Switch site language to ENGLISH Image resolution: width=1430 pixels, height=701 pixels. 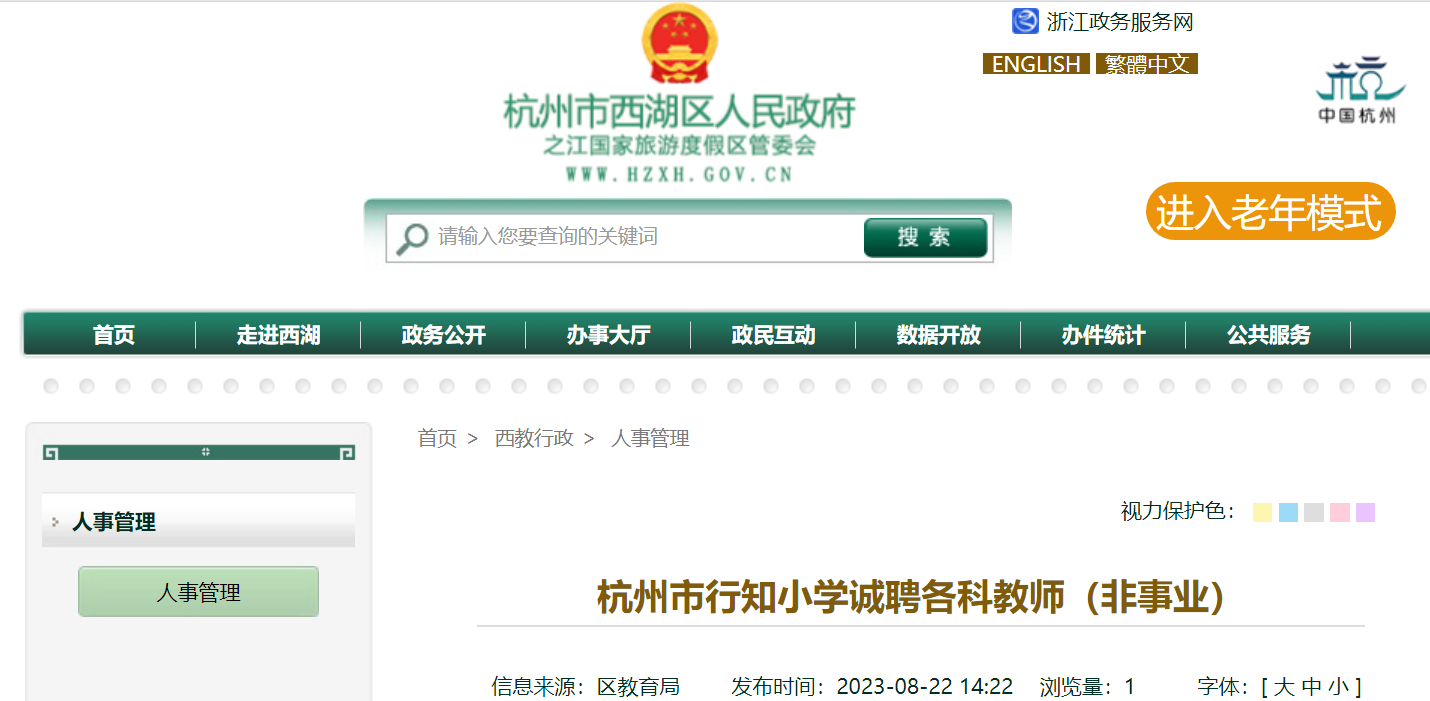tap(1036, 64)
